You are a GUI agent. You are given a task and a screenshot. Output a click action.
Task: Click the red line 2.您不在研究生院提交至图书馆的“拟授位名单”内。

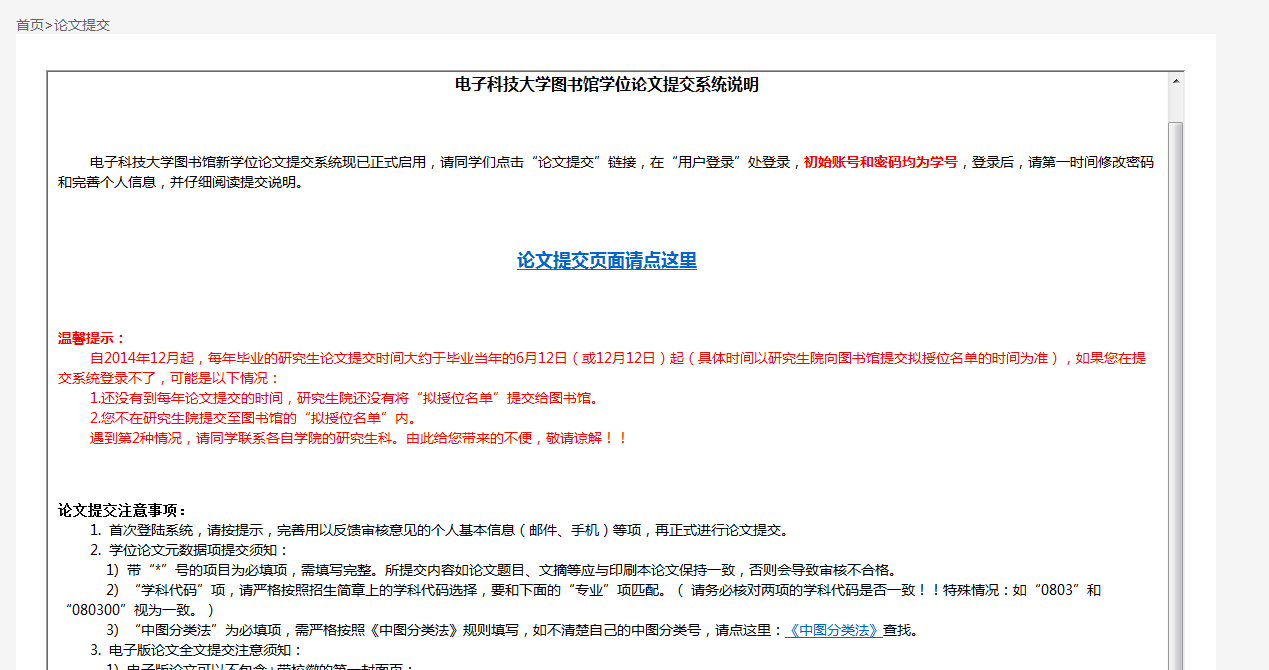pos(253,418)
